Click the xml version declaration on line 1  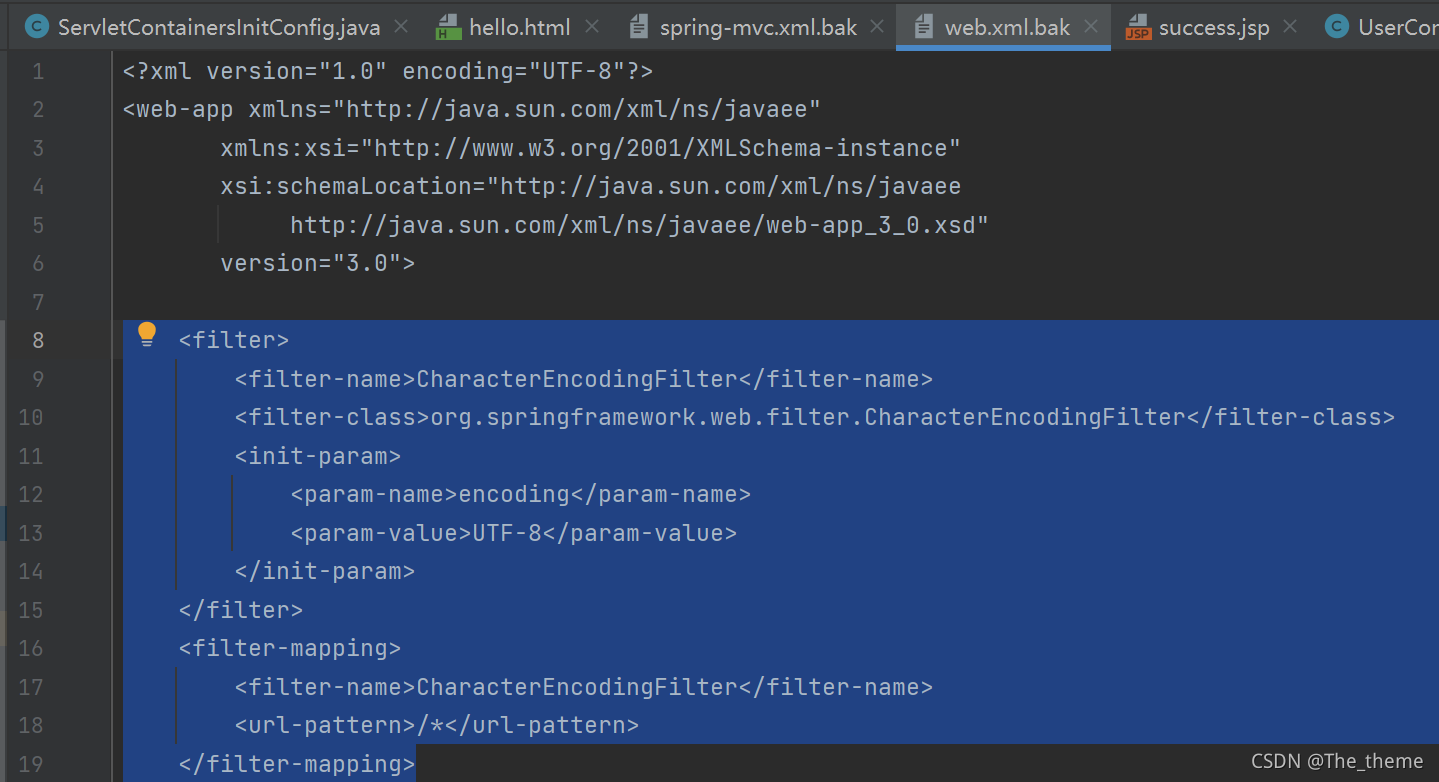[388, 71]
